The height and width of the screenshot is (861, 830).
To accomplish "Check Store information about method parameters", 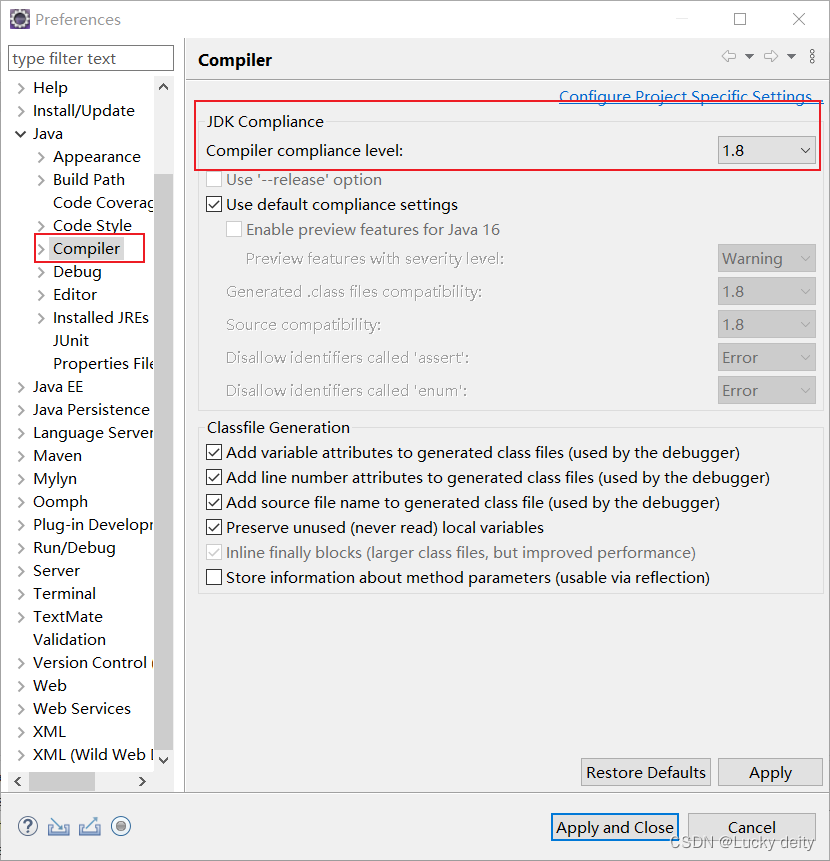I will click(213, 577).
